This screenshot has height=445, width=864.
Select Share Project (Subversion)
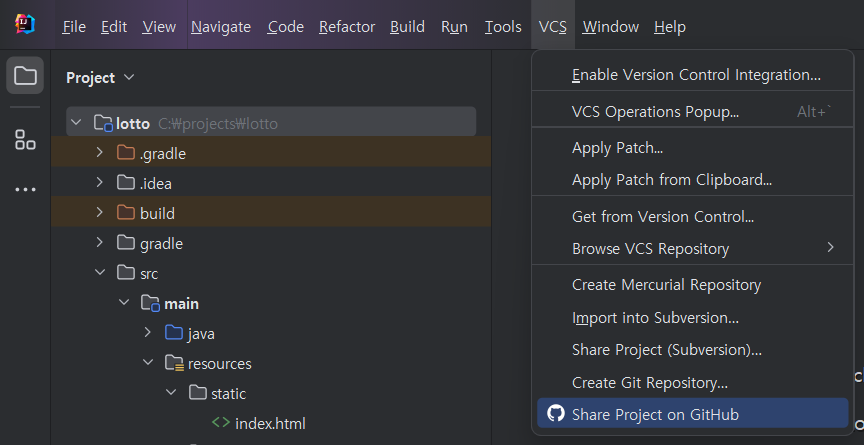click(x=693, y=350)
